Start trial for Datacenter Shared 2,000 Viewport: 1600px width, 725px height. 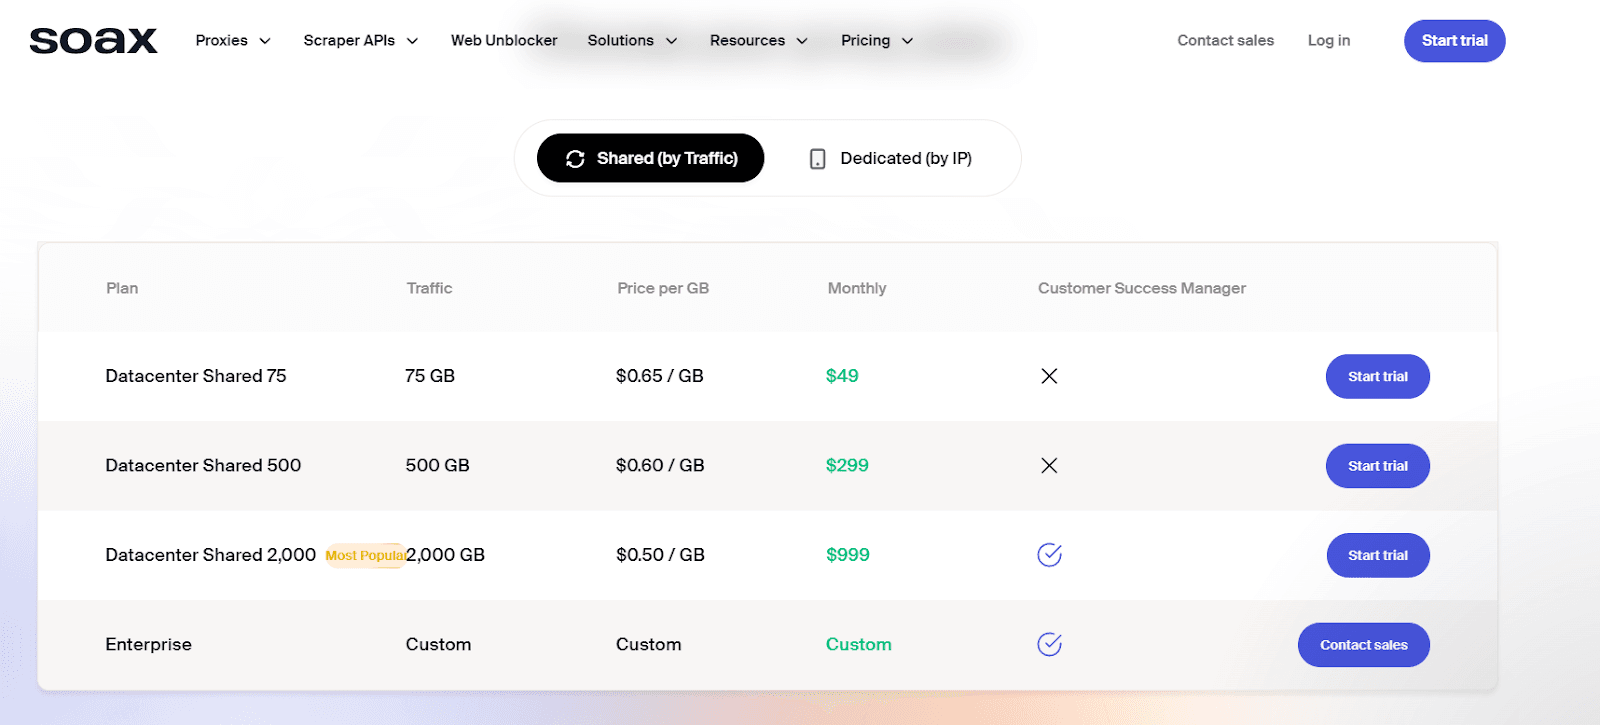[x=1378, y=555]
